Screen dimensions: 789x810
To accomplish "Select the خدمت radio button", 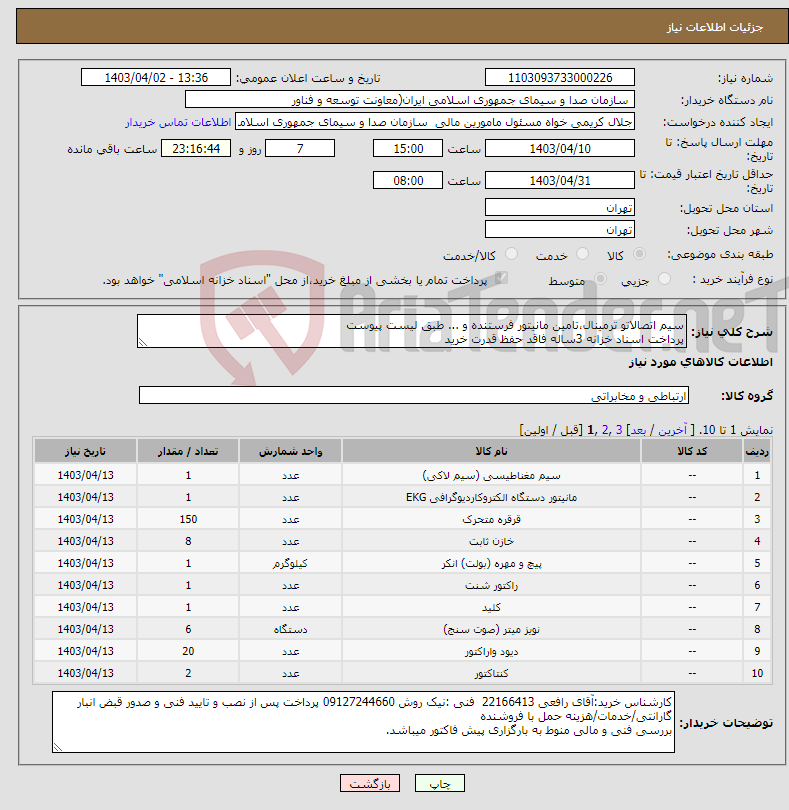I will [582, 254].
